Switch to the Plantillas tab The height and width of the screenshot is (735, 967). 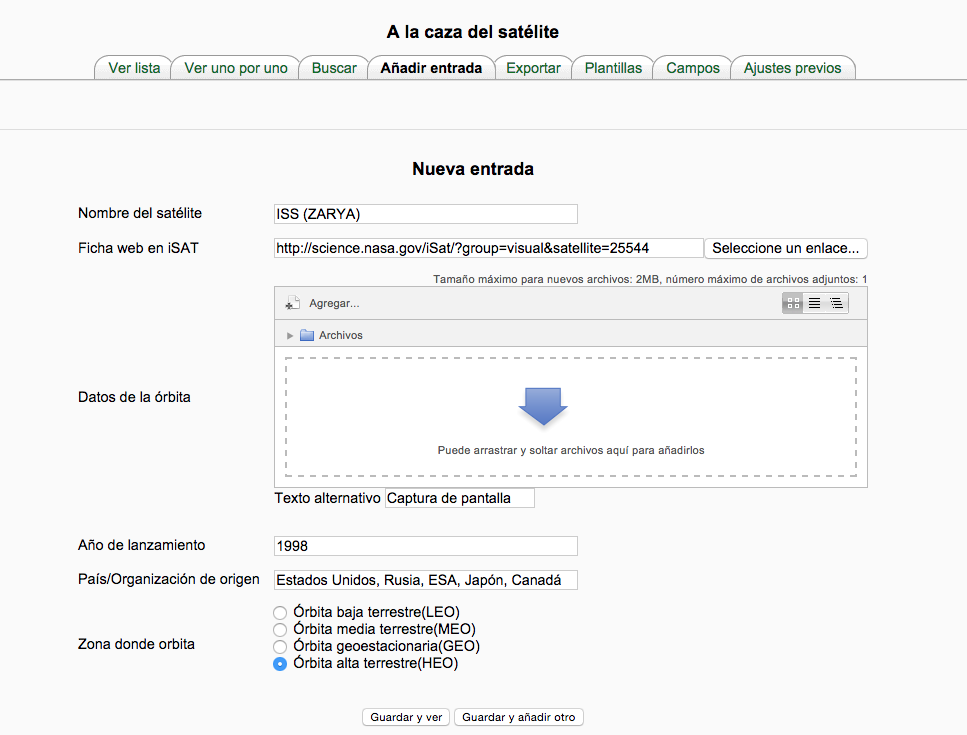(613, 68)
